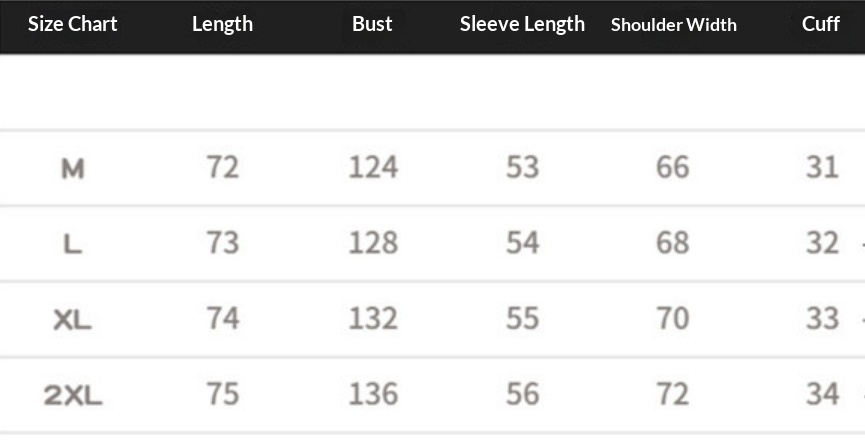Select the Sleeve Length header
Image resolution: width=865 pixels, height=440 pixels.
coord(522,24)
